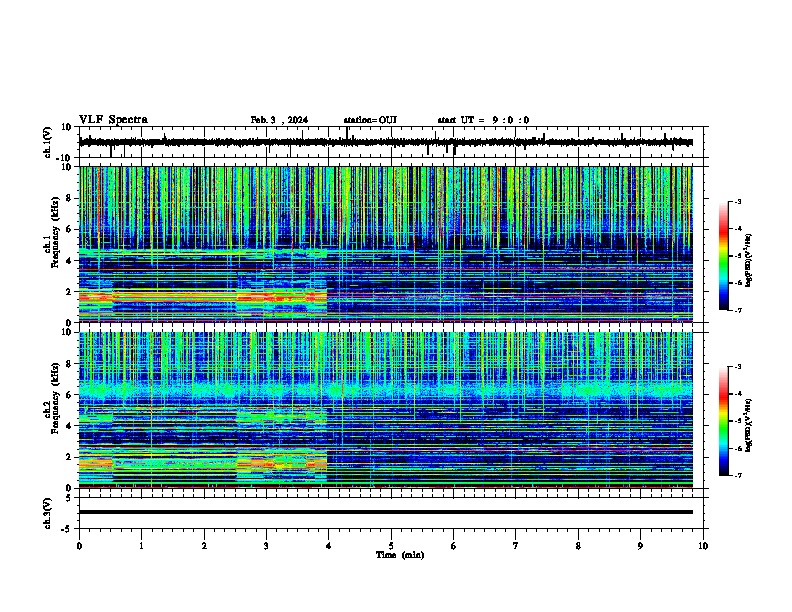Click the "Time (min)" x-axis label
This screenshot has width=792, height=612.
click(400, 555)
